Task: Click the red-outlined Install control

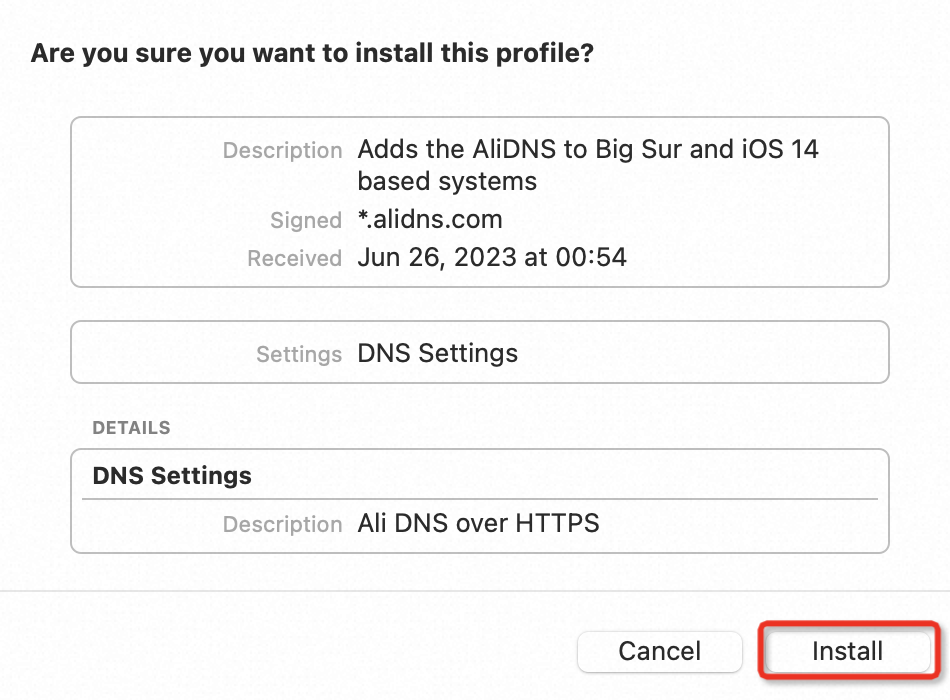Action: pos(848,651)
